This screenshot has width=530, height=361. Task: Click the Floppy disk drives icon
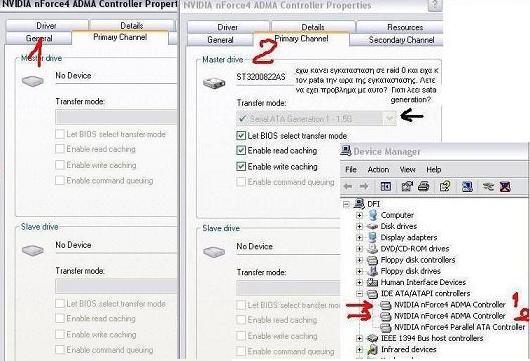coord(372,271)
